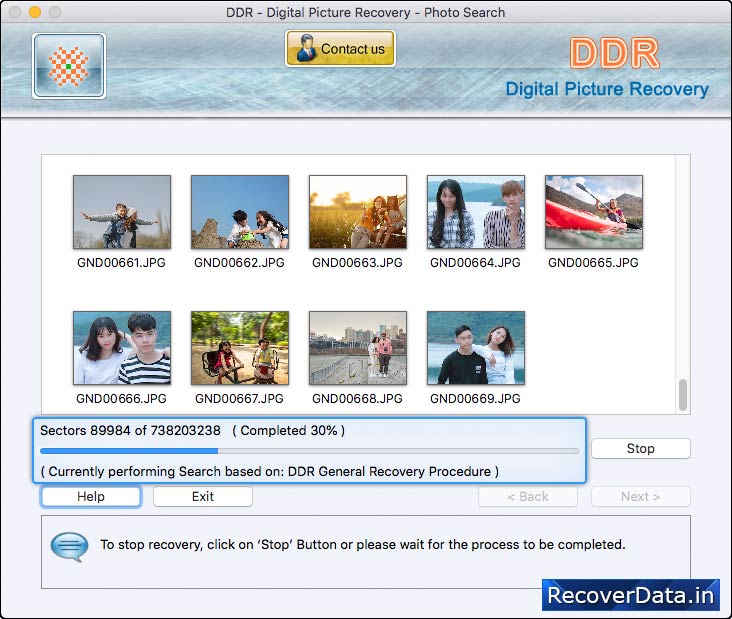Click the file name GND00665.JPG label
Screen dimensions: 732x619
click(x=593, y=263)
